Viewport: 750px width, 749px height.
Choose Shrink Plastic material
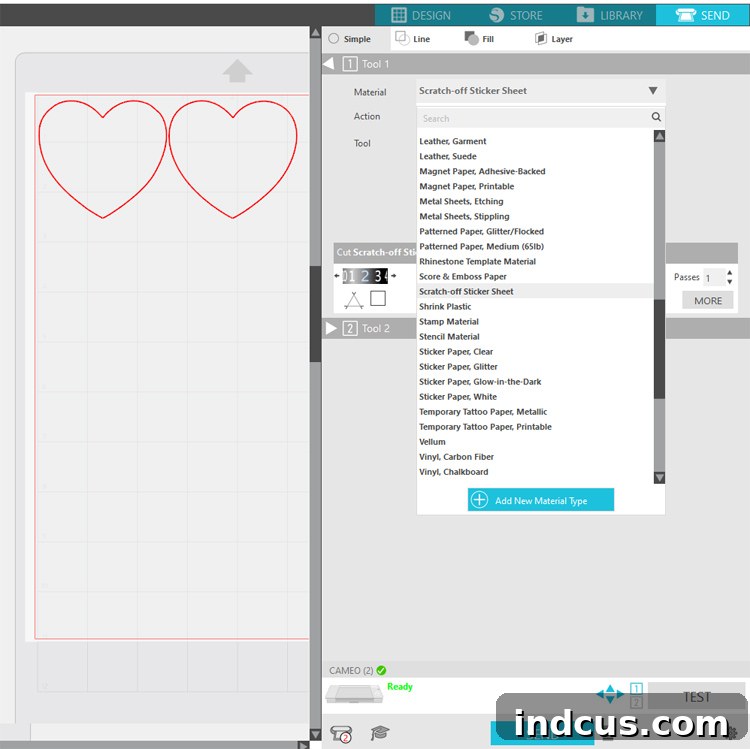tap(445, 307)
